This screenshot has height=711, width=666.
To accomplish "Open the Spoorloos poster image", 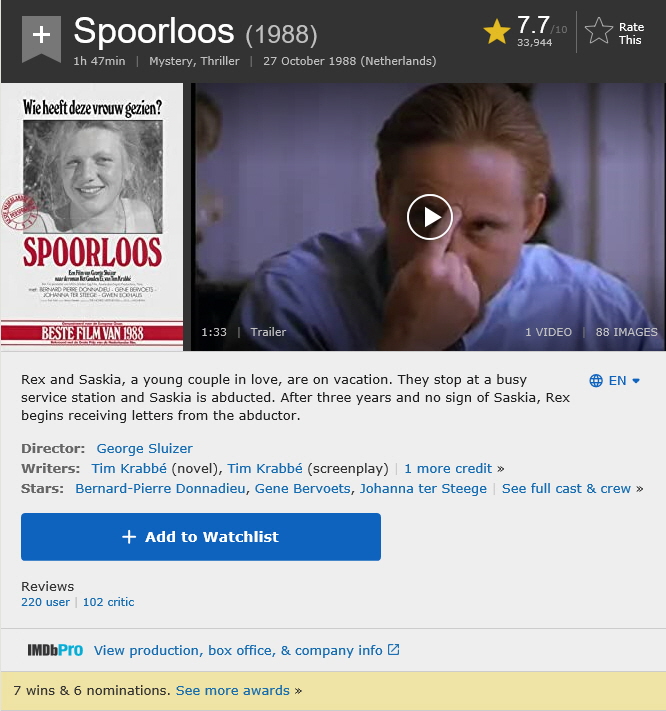I will [92, 217].
